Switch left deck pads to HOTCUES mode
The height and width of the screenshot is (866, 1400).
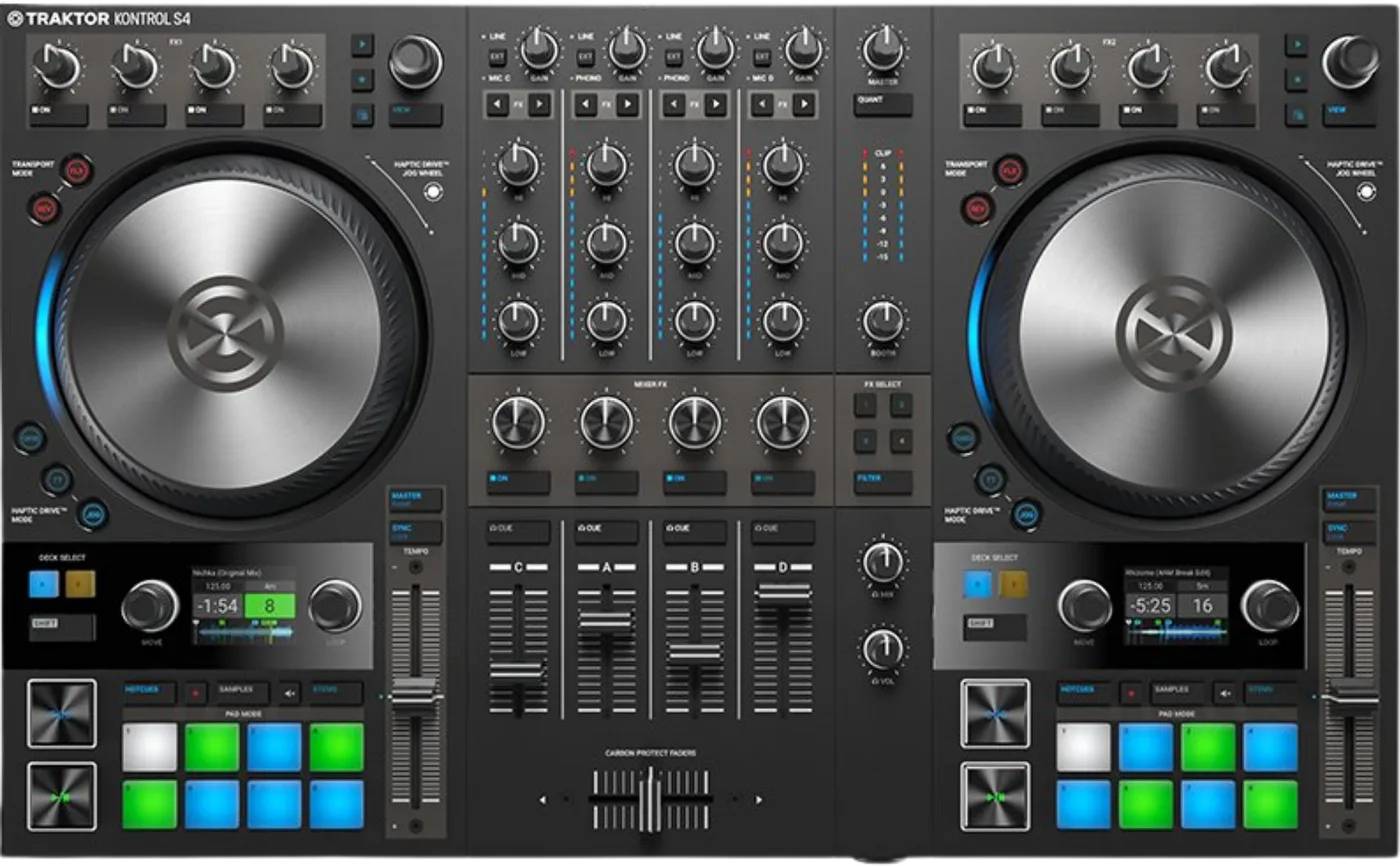(x=149, y=691)
